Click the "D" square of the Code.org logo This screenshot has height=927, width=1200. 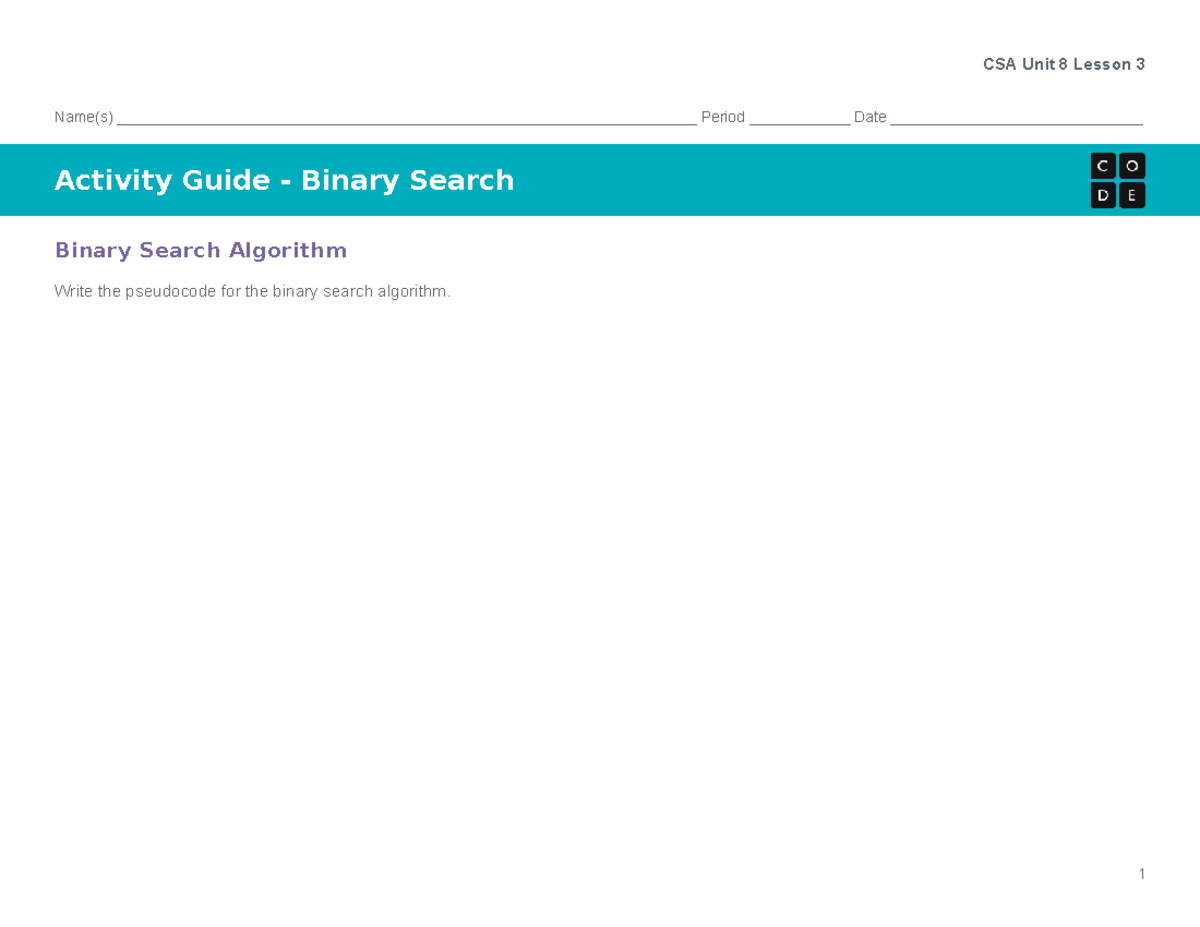coord(1103,195)
